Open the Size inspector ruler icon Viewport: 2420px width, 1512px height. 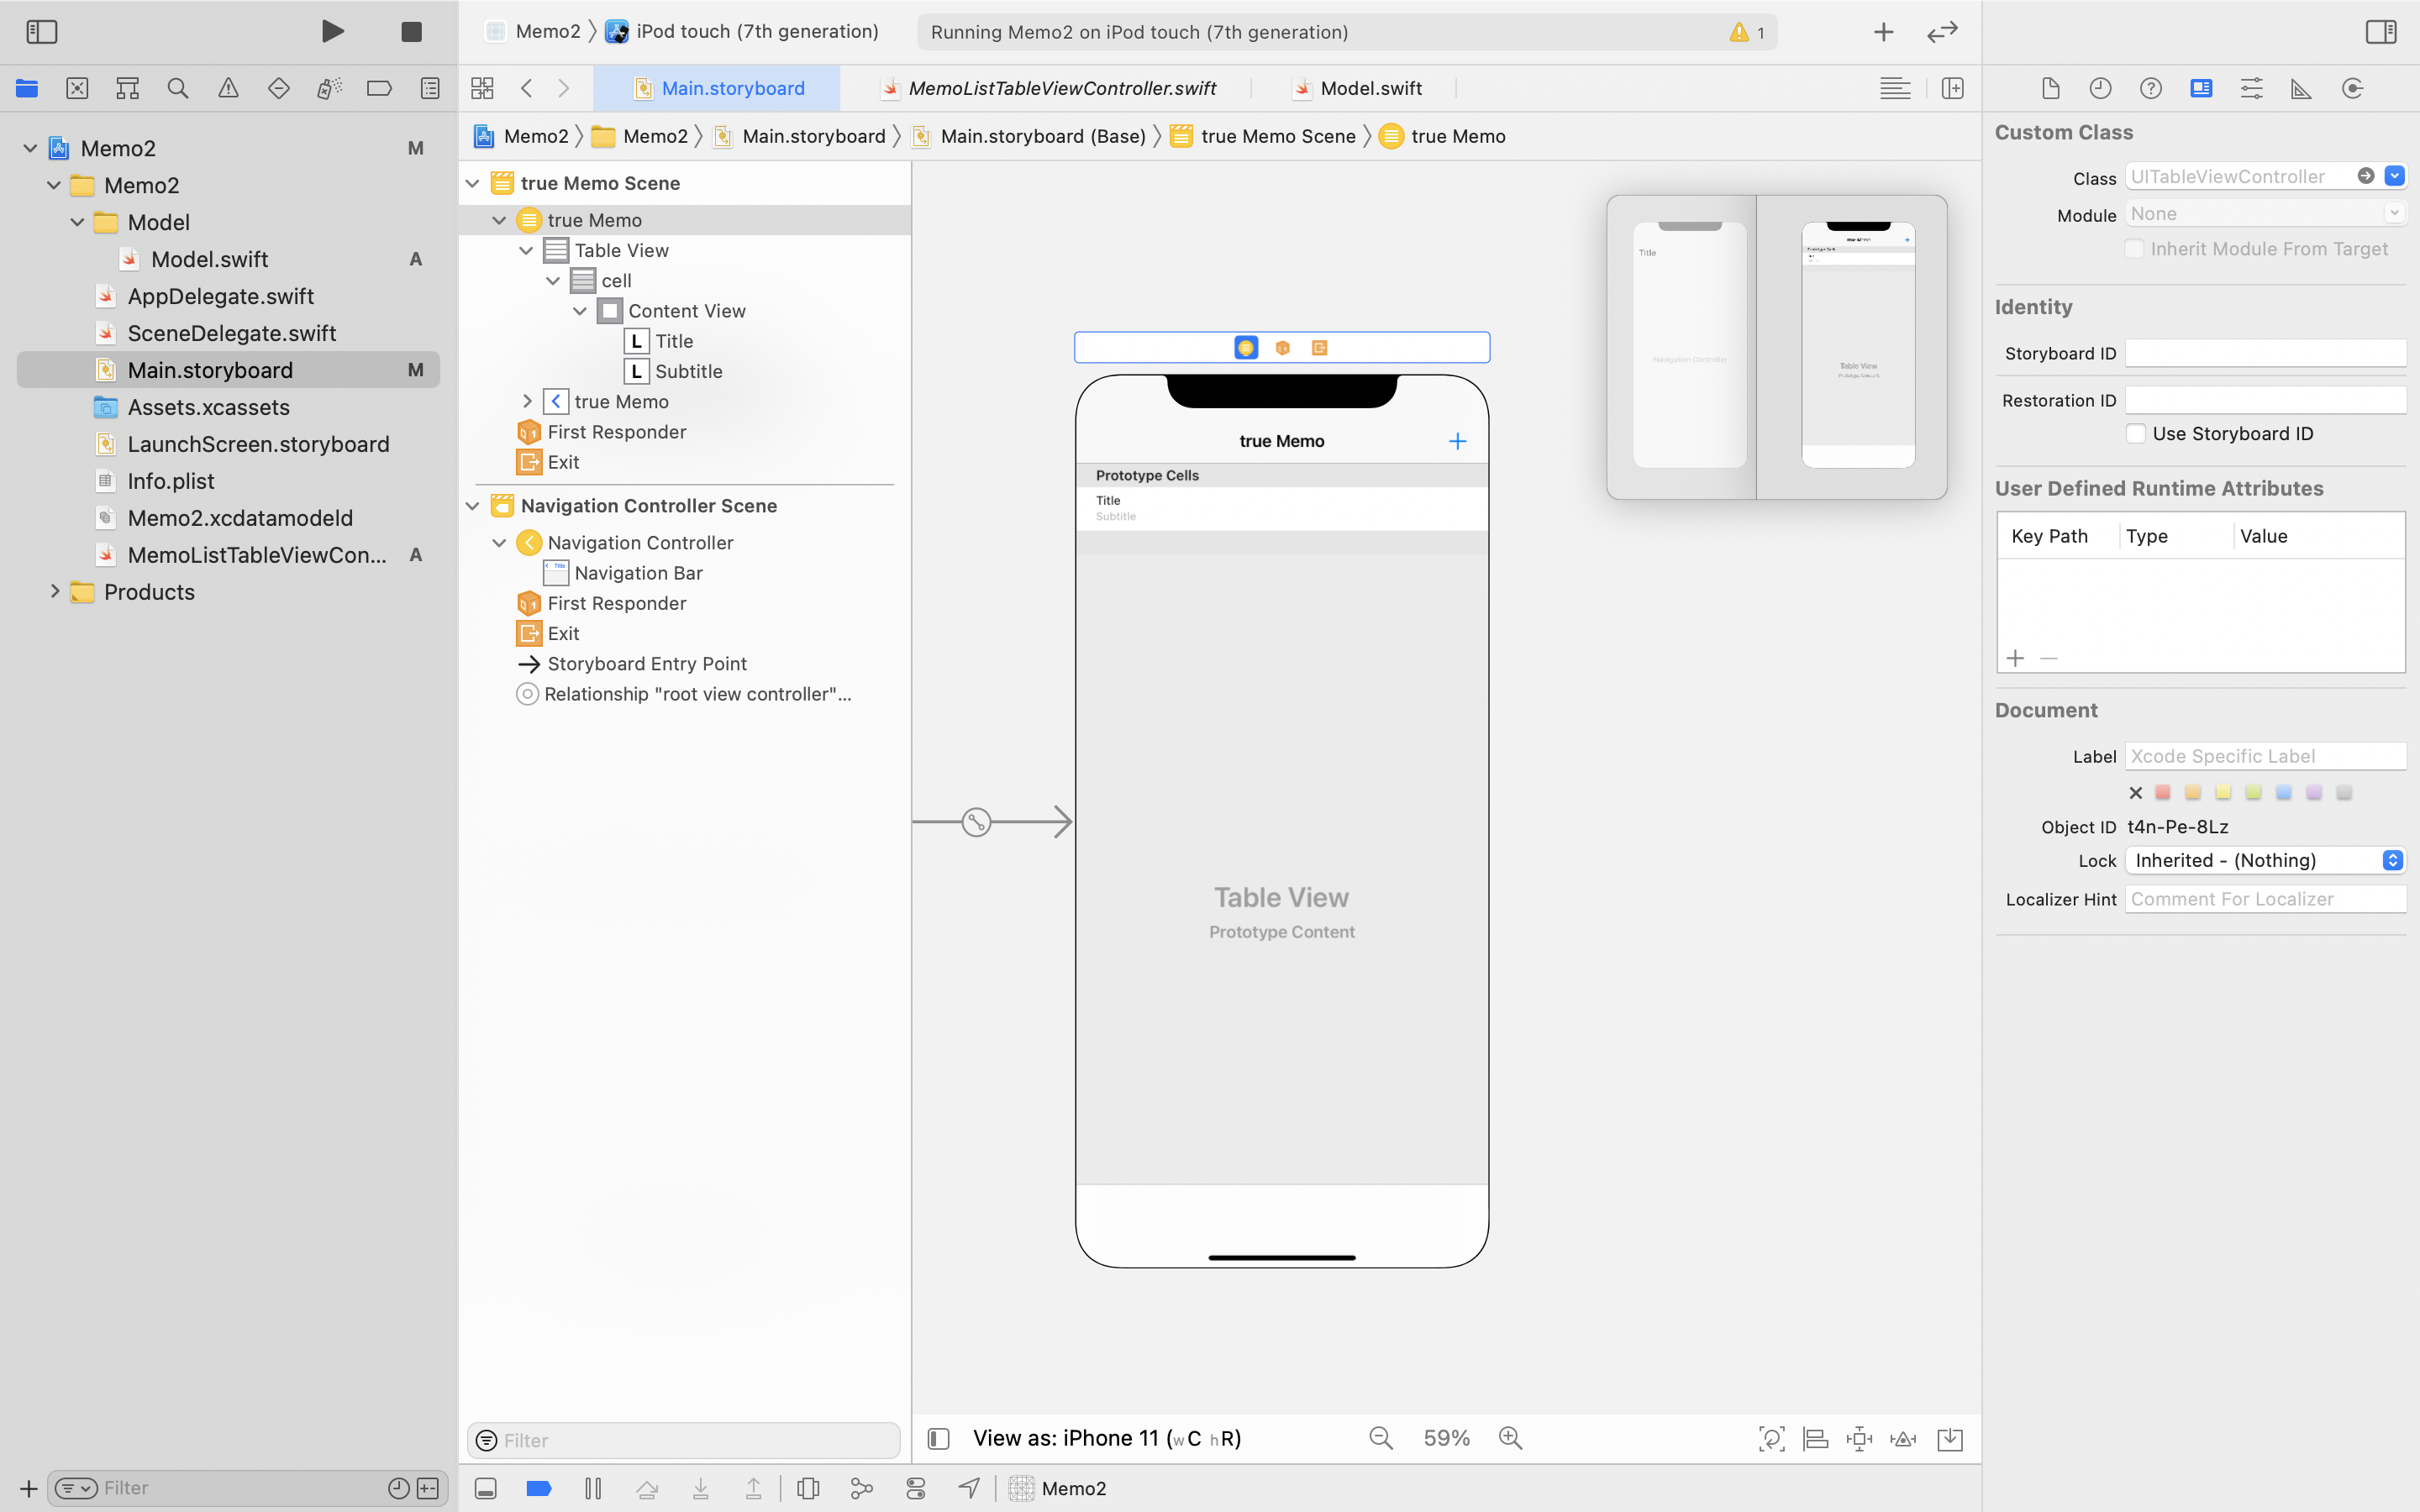click(2301, 88)
